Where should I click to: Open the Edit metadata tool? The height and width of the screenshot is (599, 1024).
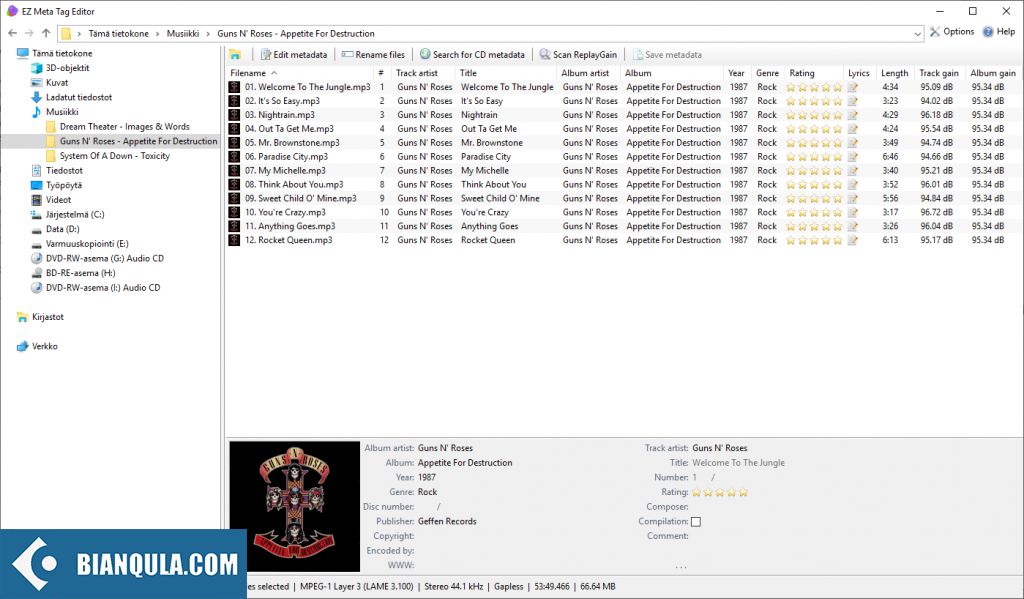click(x=293, y=55)
